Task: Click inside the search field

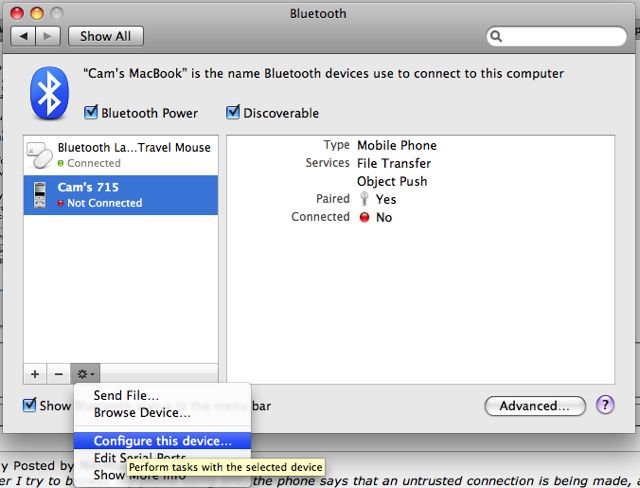Action: coord(556,36)
